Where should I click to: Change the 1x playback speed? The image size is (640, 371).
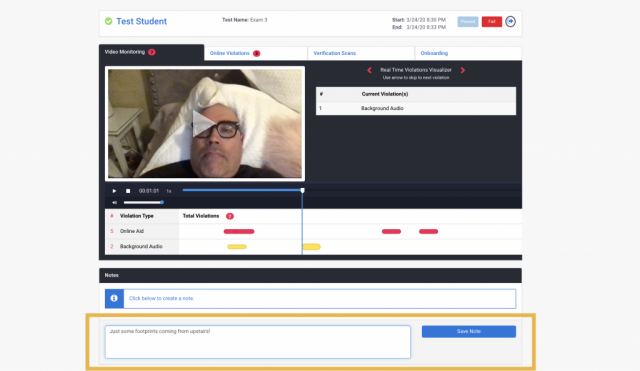[169, 191]
